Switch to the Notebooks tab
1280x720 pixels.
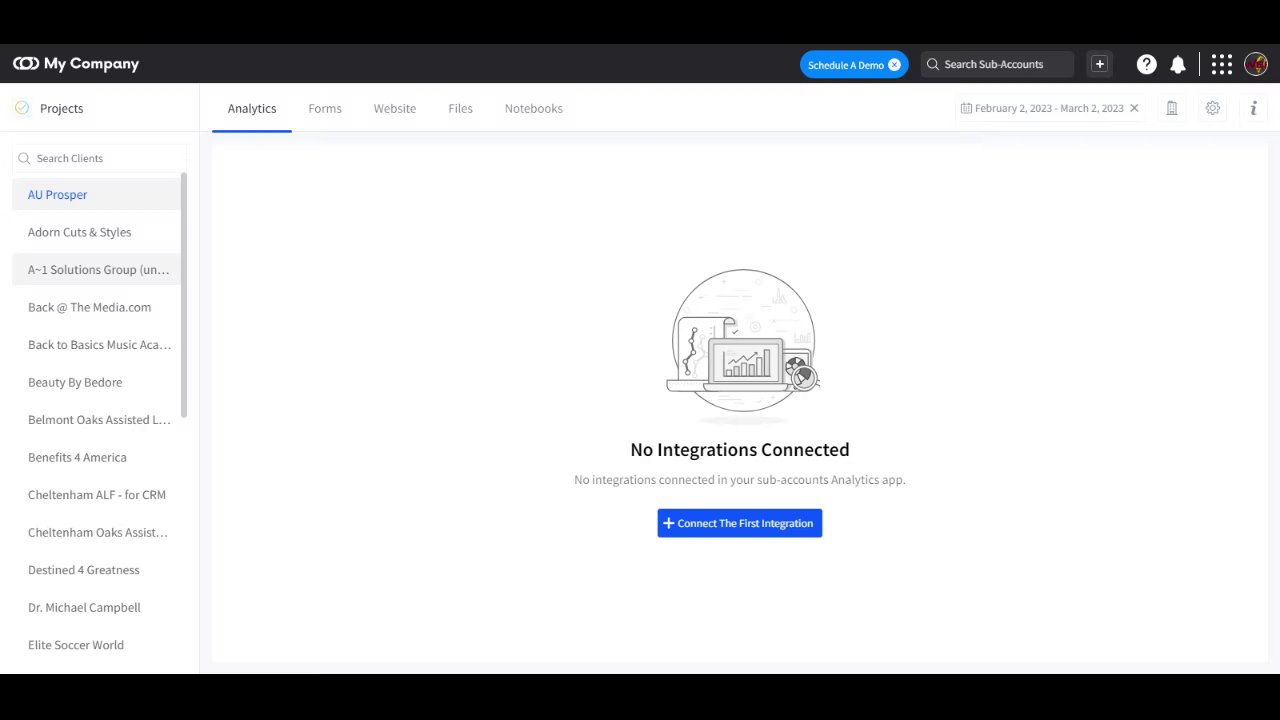click(x=534, y=108)
